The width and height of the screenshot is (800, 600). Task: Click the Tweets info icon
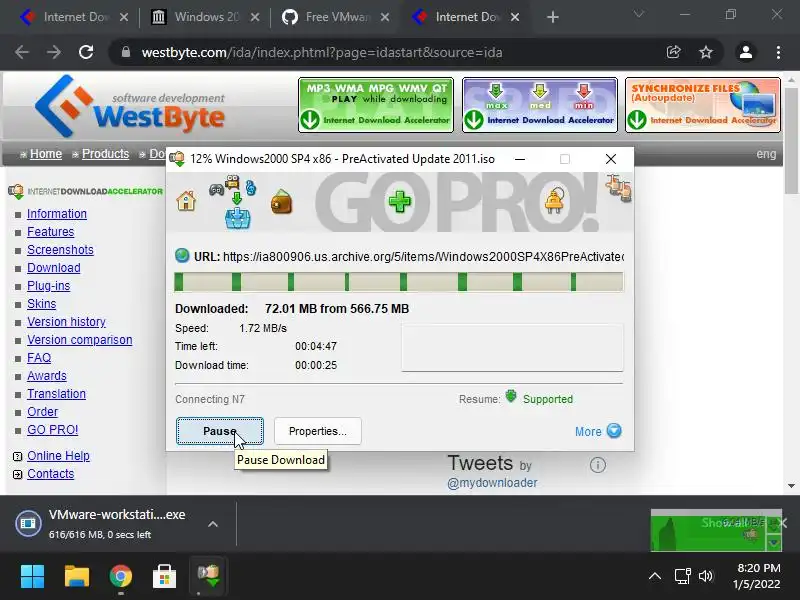click(597, 465)
